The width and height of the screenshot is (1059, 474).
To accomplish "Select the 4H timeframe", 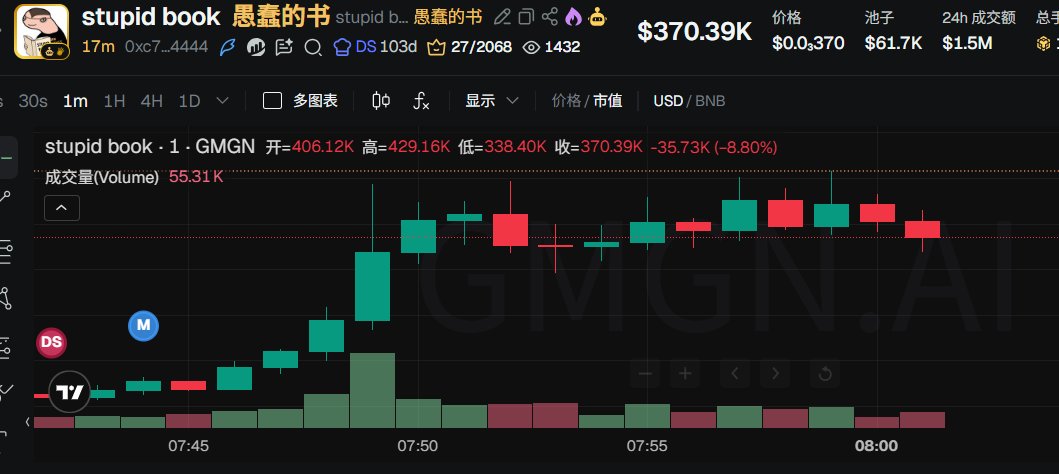I will tap(151, 101).
